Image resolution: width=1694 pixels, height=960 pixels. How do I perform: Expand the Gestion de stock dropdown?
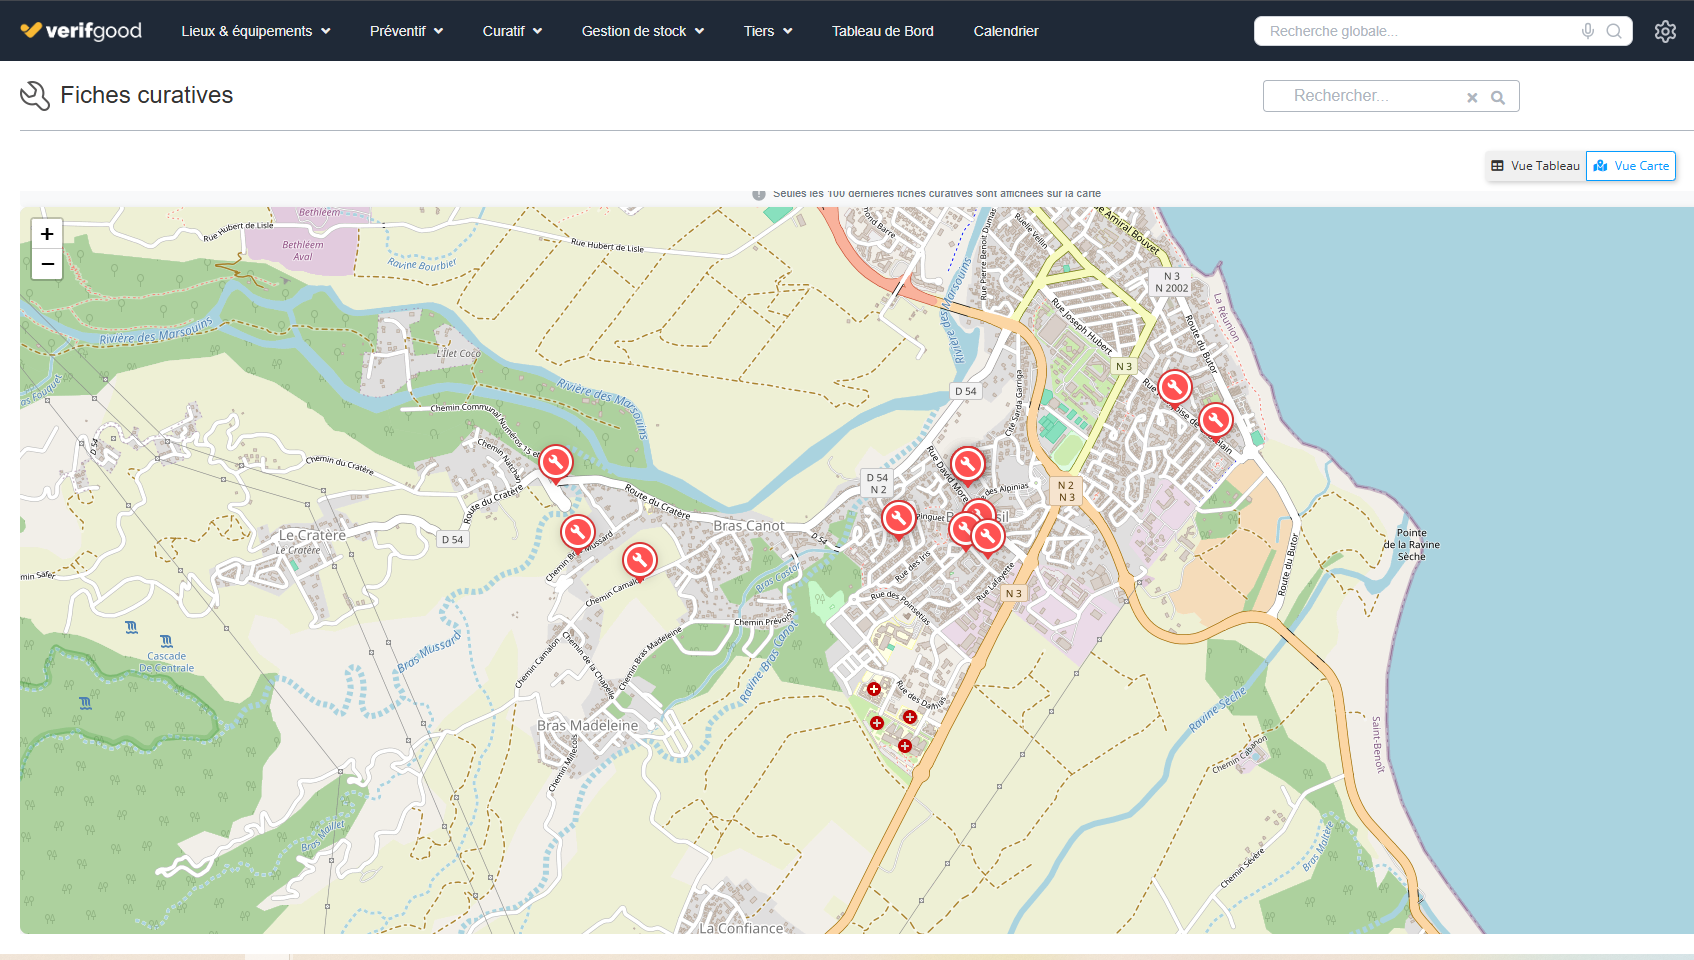(642, 31)
